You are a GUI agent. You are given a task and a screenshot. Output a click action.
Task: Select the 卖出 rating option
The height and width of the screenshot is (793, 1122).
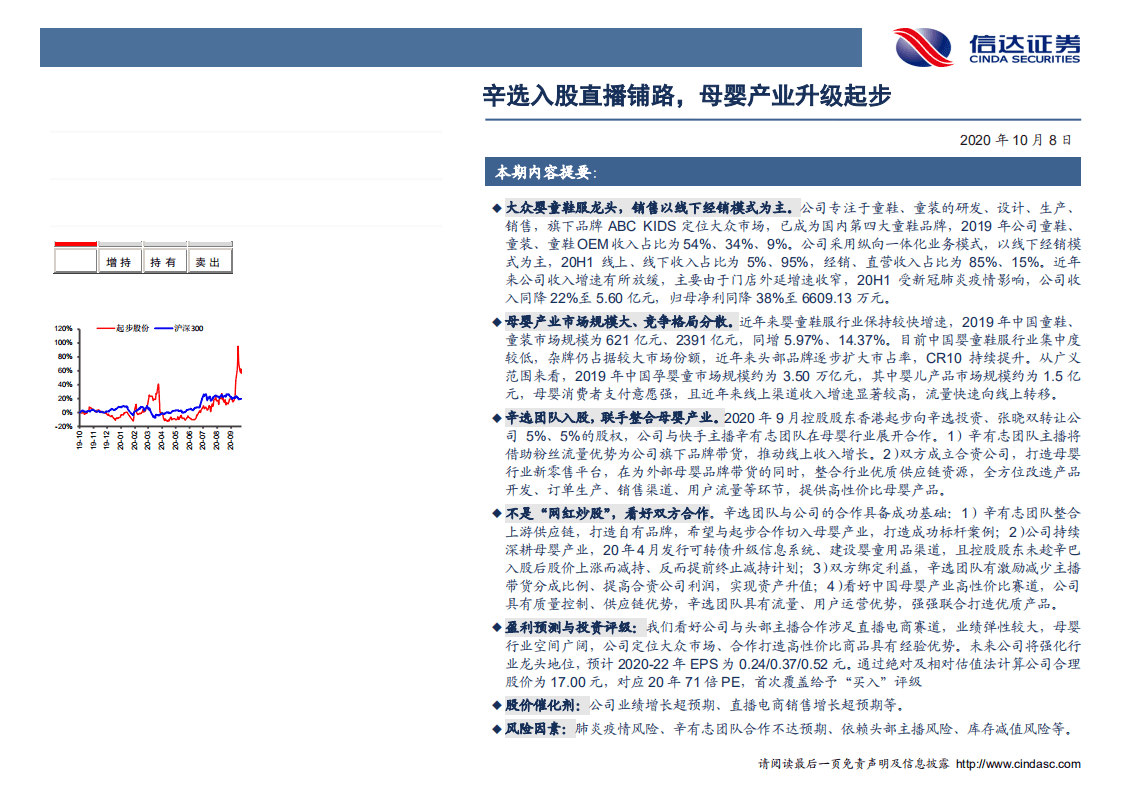coord(208,260)
